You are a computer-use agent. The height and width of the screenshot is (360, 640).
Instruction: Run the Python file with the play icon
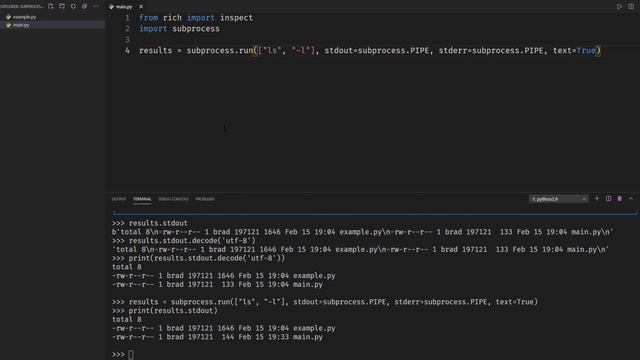[619, 7]
